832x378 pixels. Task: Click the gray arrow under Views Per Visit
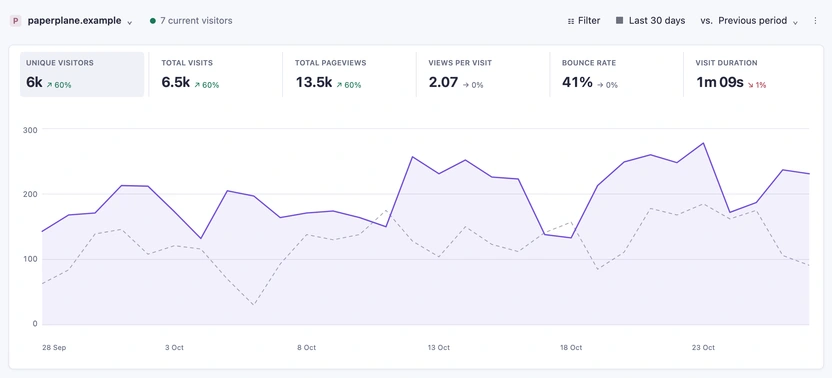click(465, 85)
